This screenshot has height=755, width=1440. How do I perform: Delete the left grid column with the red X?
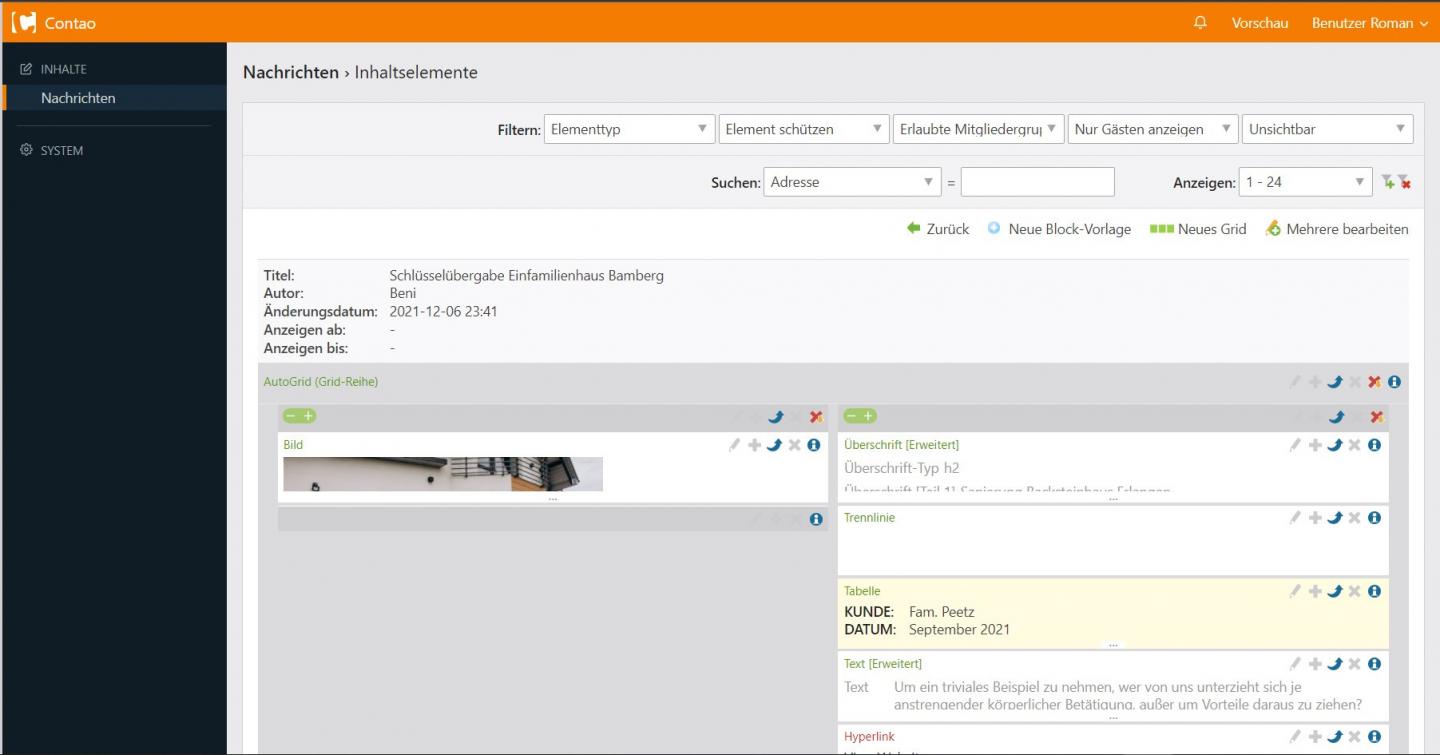(x=816, y=417)
